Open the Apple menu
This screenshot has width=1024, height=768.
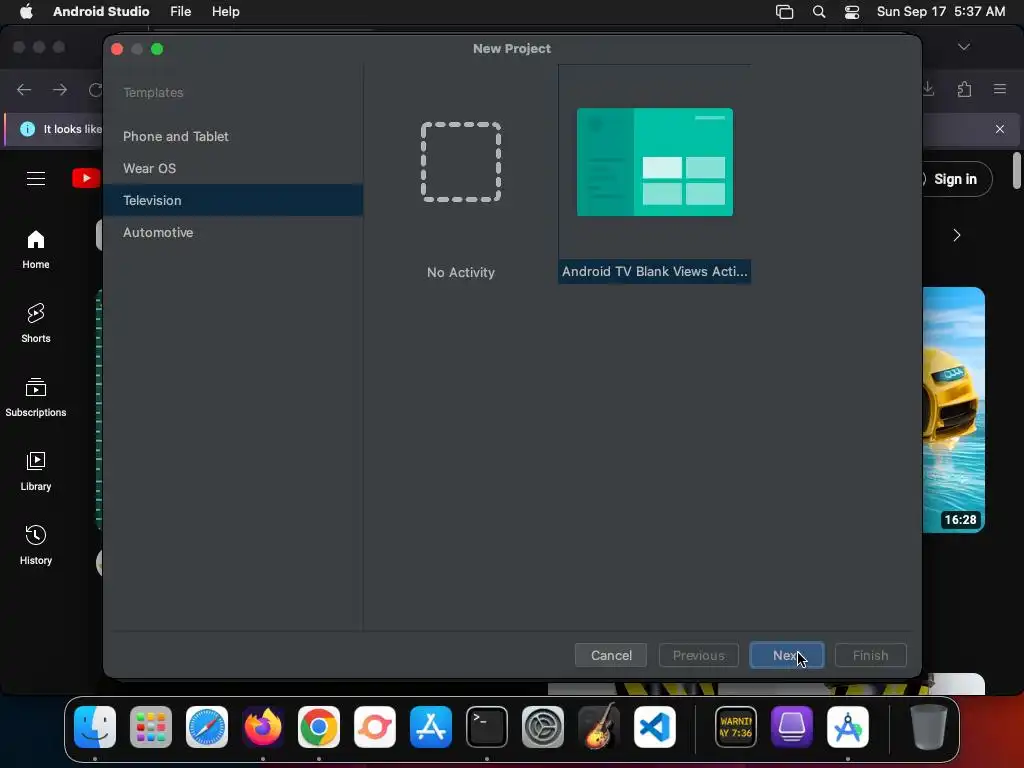click(x=26, y=12)
